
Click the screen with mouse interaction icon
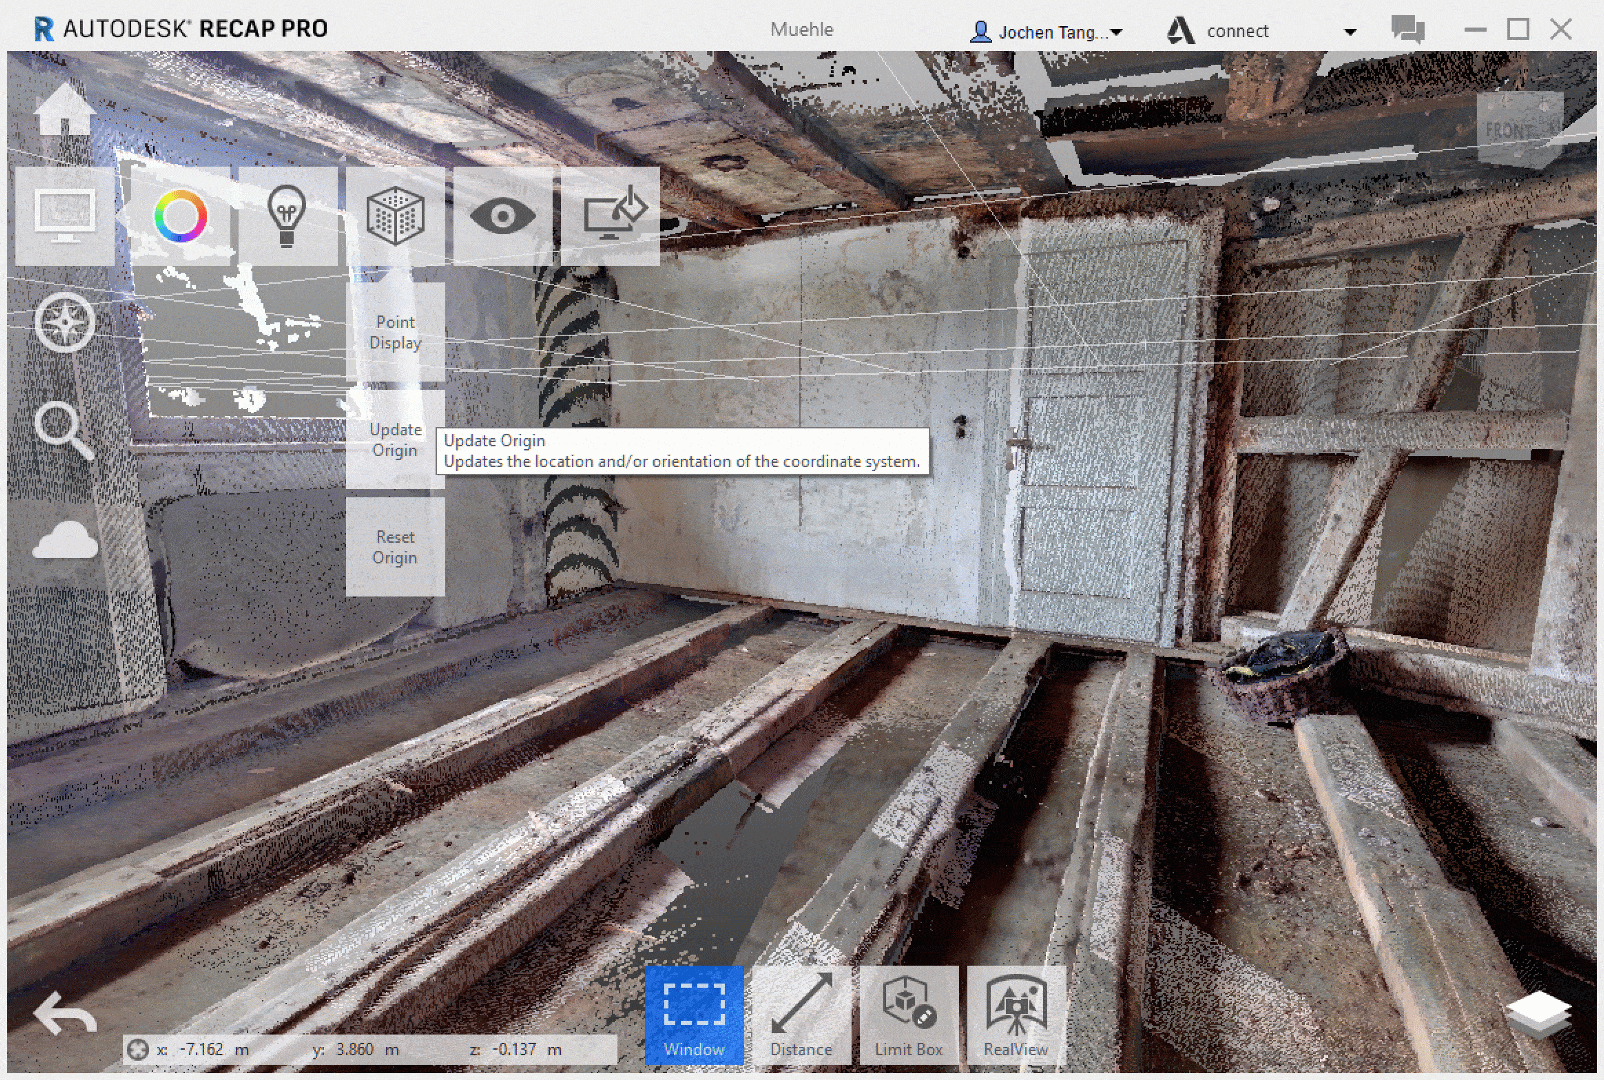coord(611,216)
